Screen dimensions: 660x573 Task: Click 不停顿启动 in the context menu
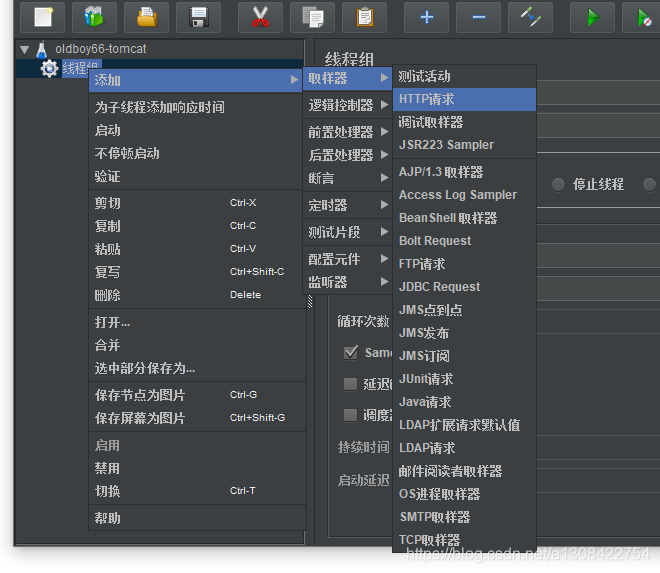point(197,153)
